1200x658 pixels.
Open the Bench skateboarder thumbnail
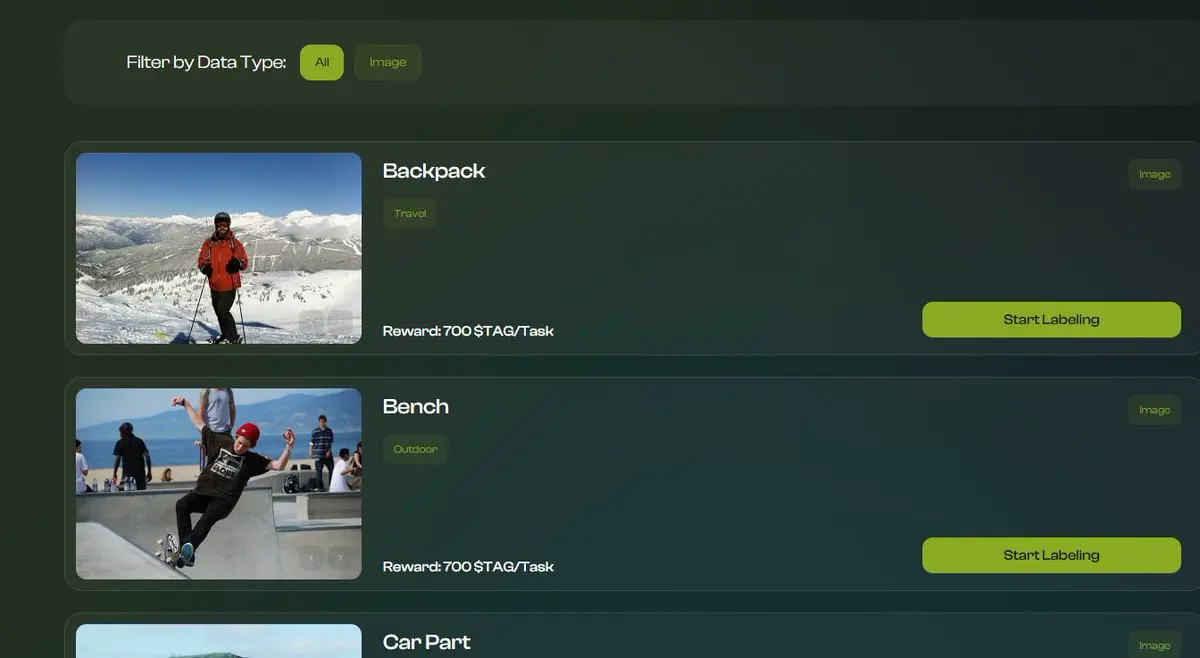pyautogui.click(x=219, y=484)
